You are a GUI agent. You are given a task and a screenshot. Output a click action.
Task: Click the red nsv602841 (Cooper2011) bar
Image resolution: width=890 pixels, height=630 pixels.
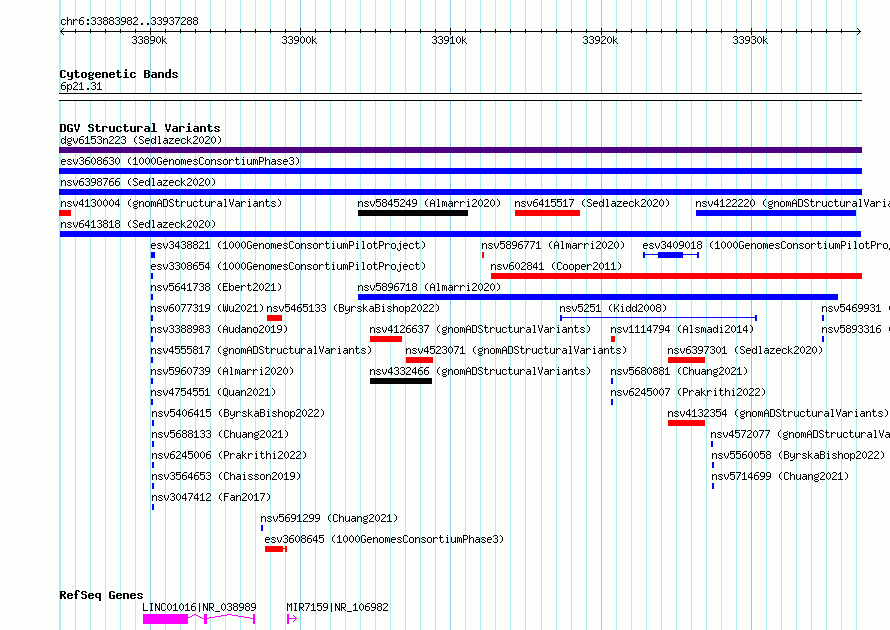pyautogui.click(x=677, y=276)
